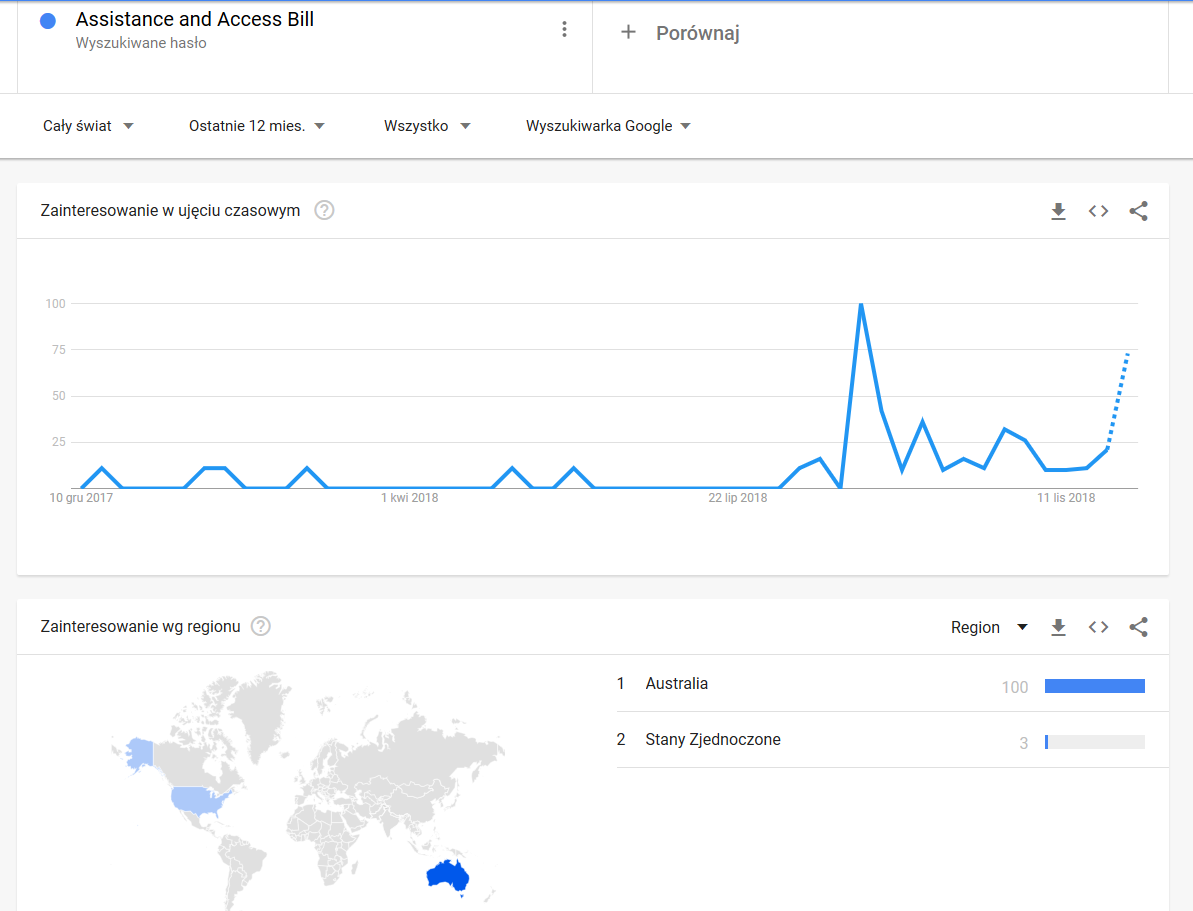The width and height of the screenshot is (1193, 911).
Task: Download region interest data as CSV
Action: [x=1058, y=627]
